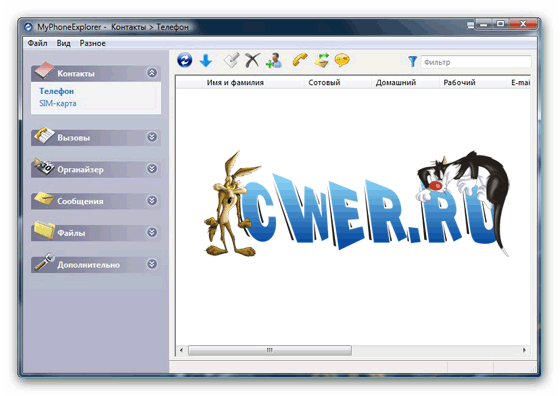Click the green arrows sync contacts icon
Screen dimensions: 560x396
[x=322, y=60]
